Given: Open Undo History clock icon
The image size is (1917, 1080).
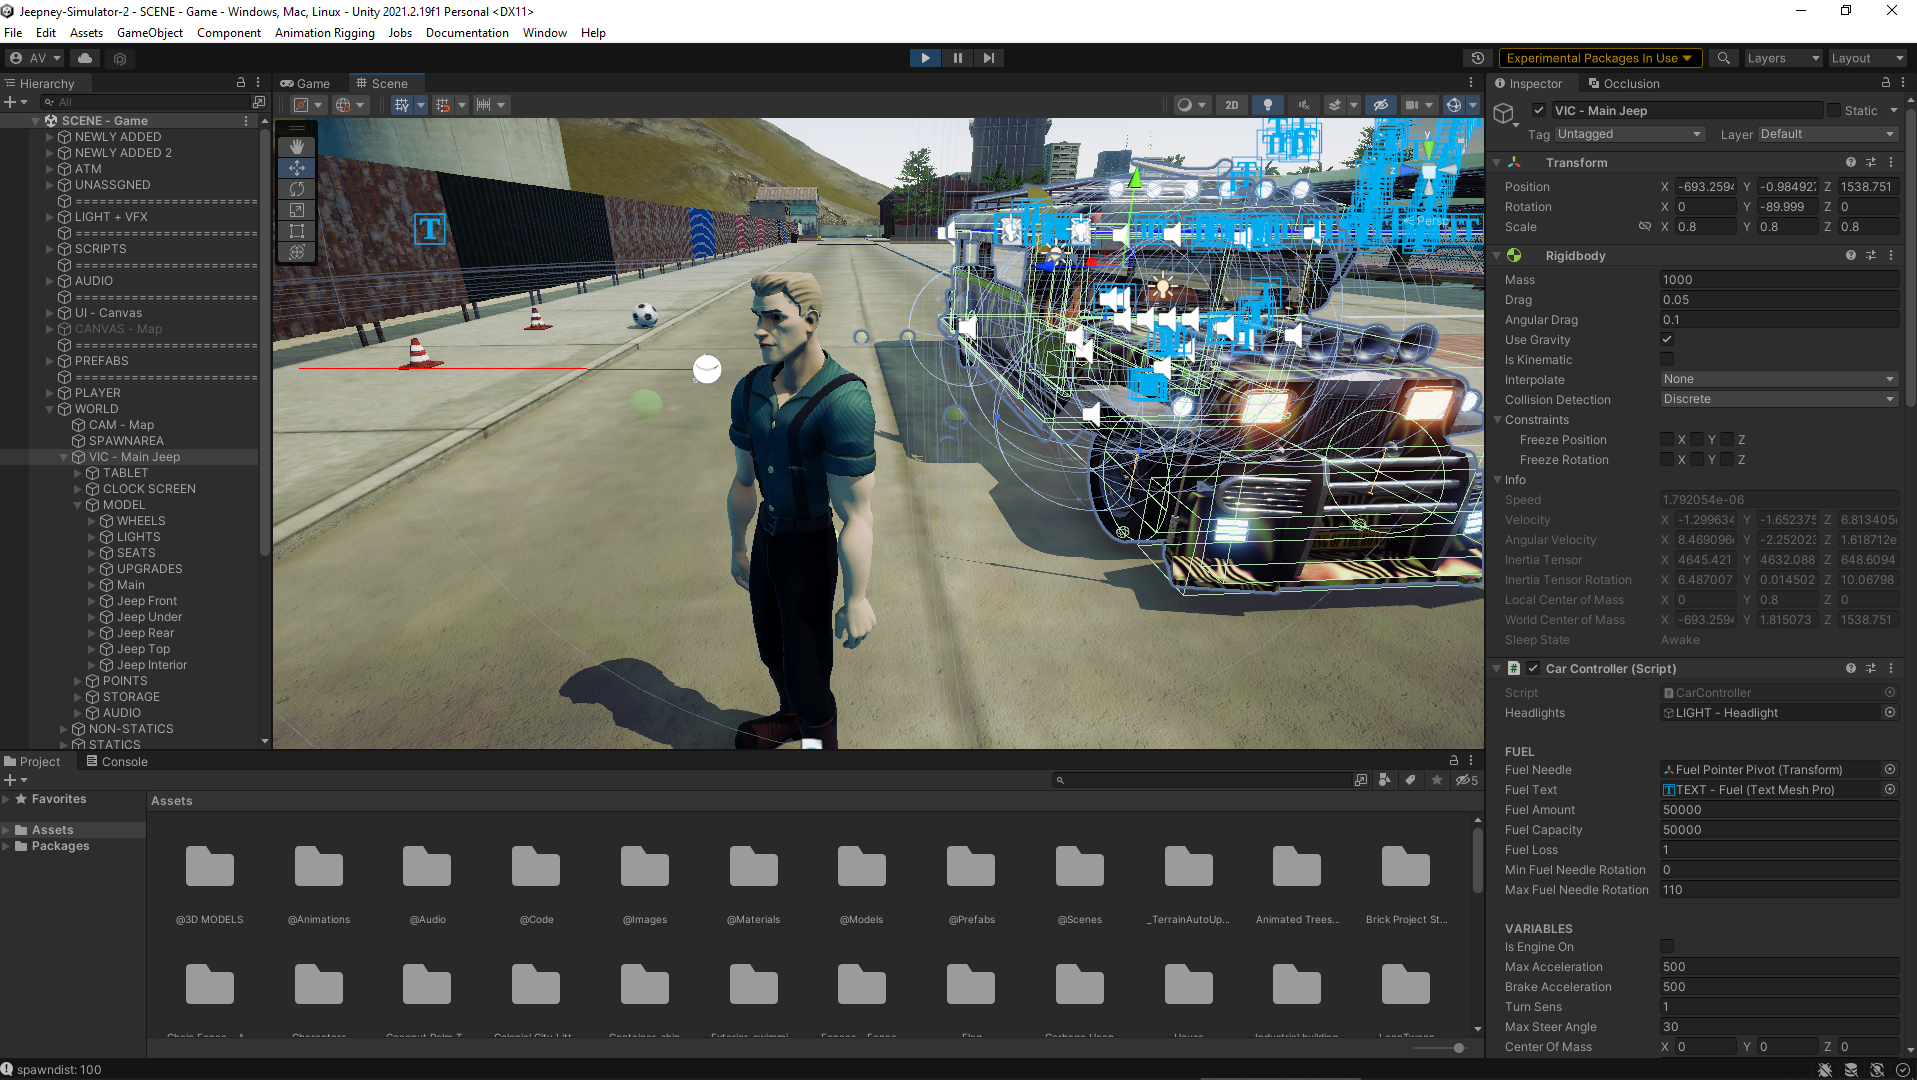Looking at the screenshot, I should 1477,58.
